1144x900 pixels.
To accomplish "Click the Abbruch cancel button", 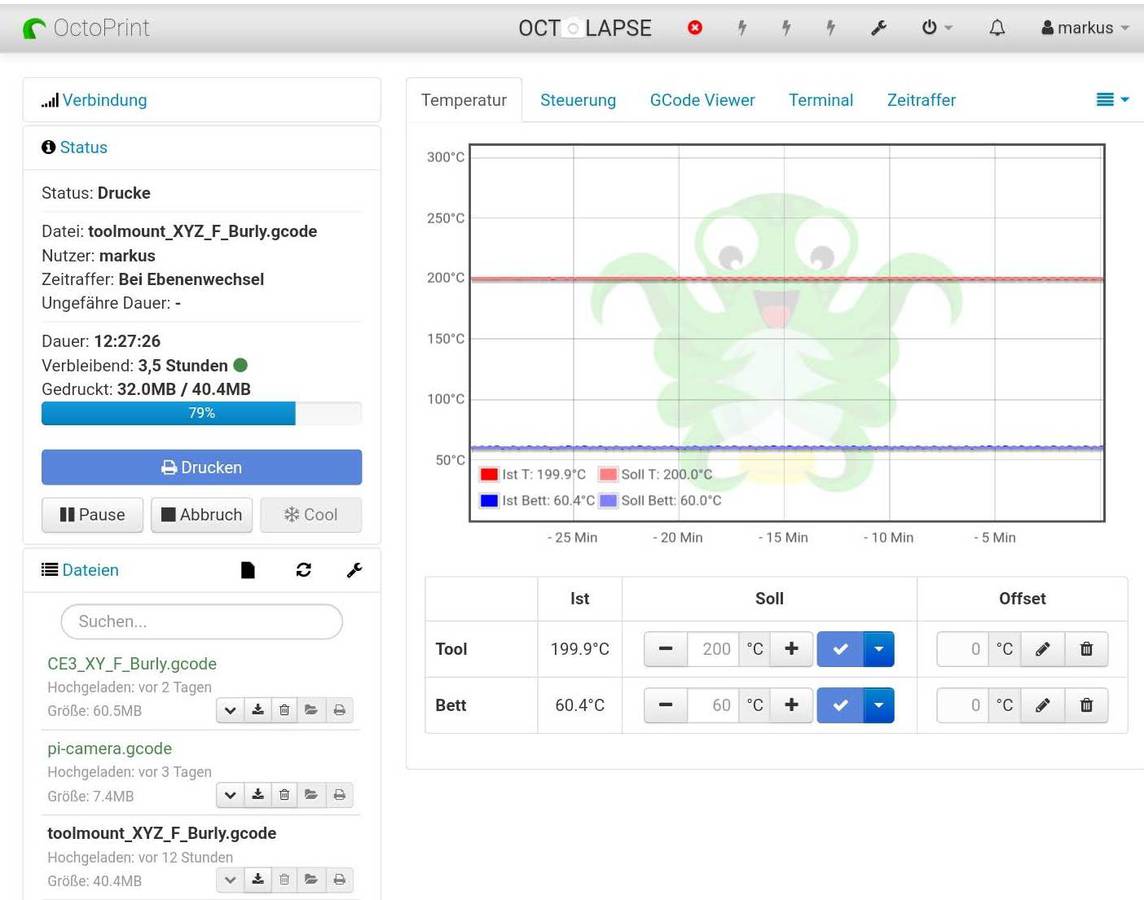I will [201, 515].
